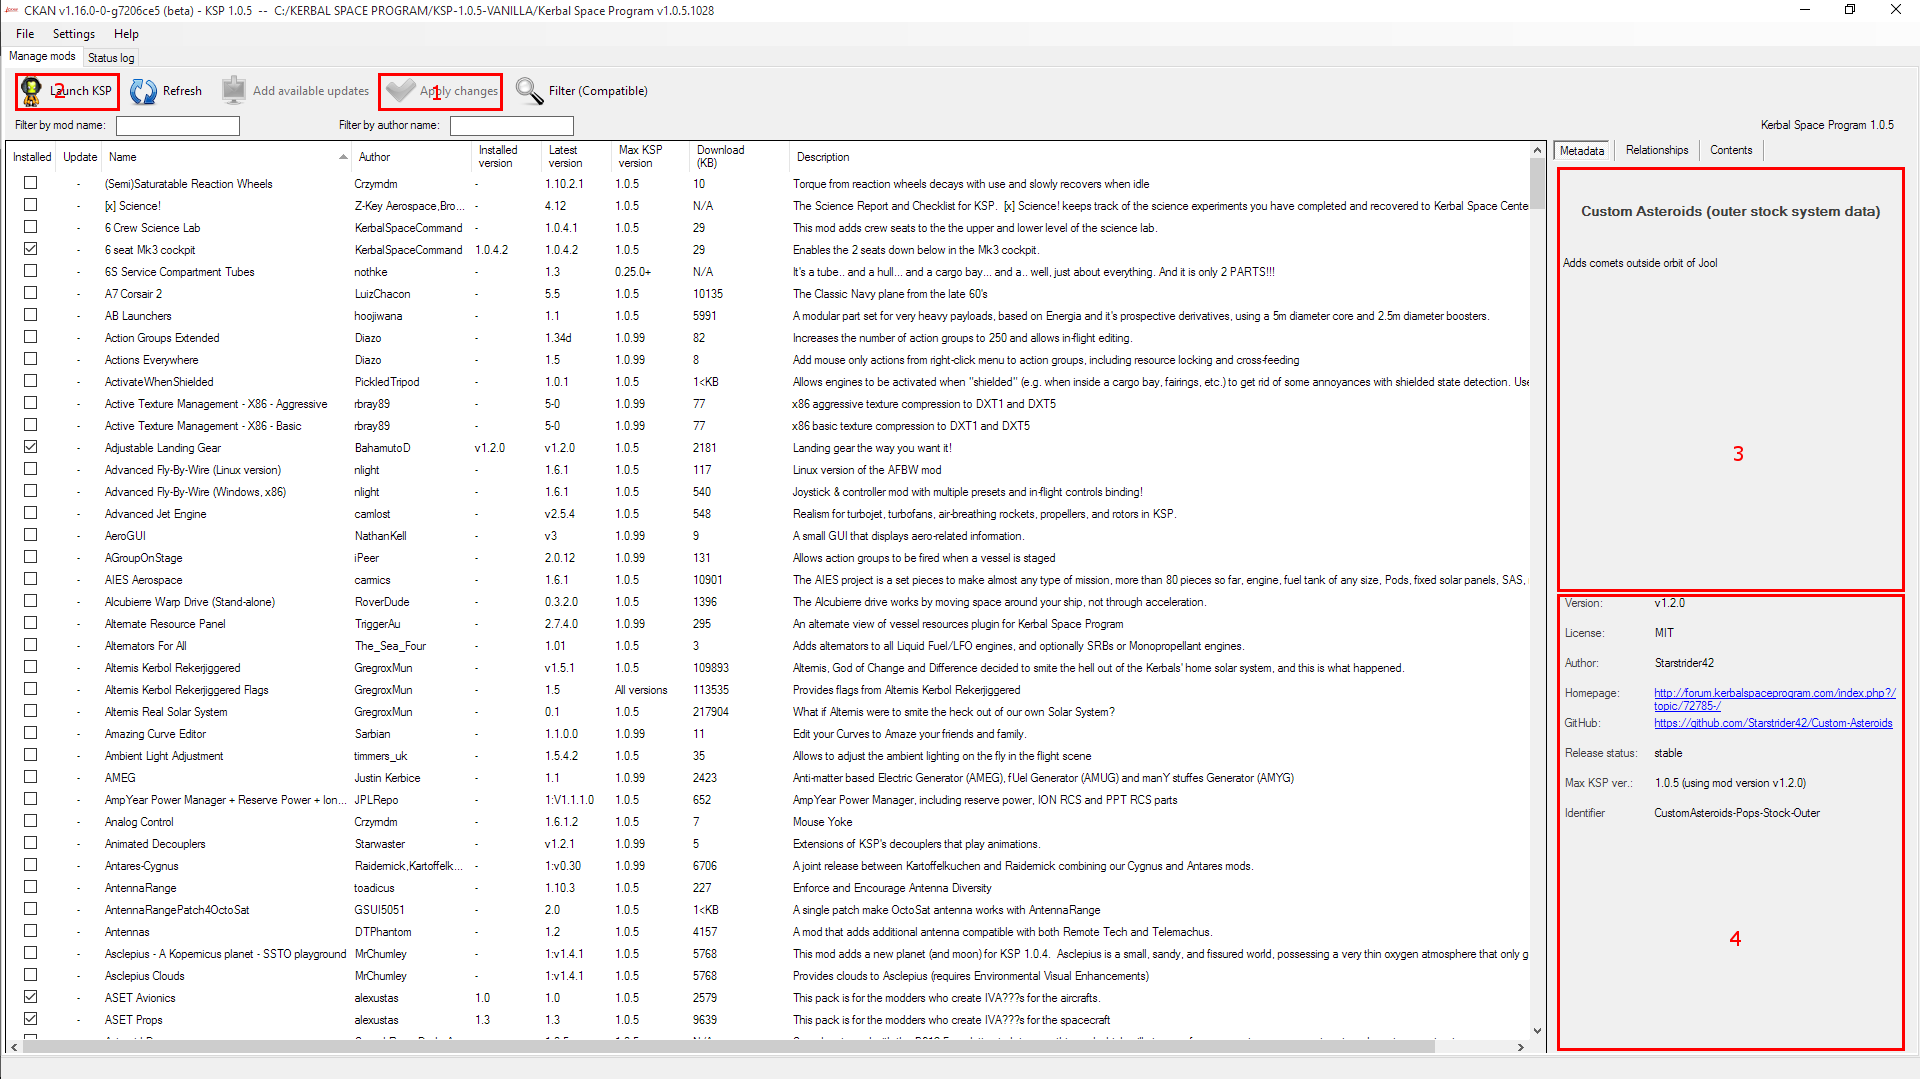
Task: Click the Sort by Installed column header
Action: (32, 157)
